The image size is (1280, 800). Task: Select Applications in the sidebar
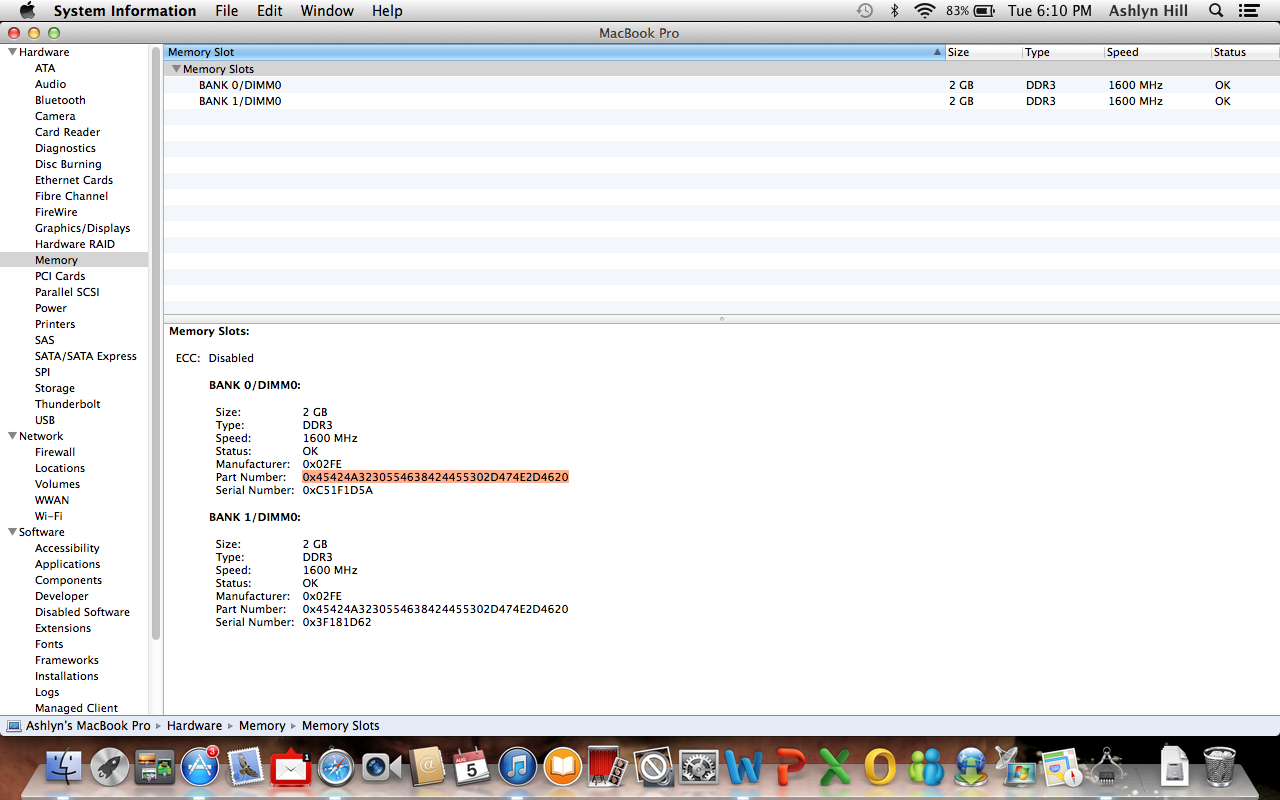pyautogui.click(x=68, y=564)
